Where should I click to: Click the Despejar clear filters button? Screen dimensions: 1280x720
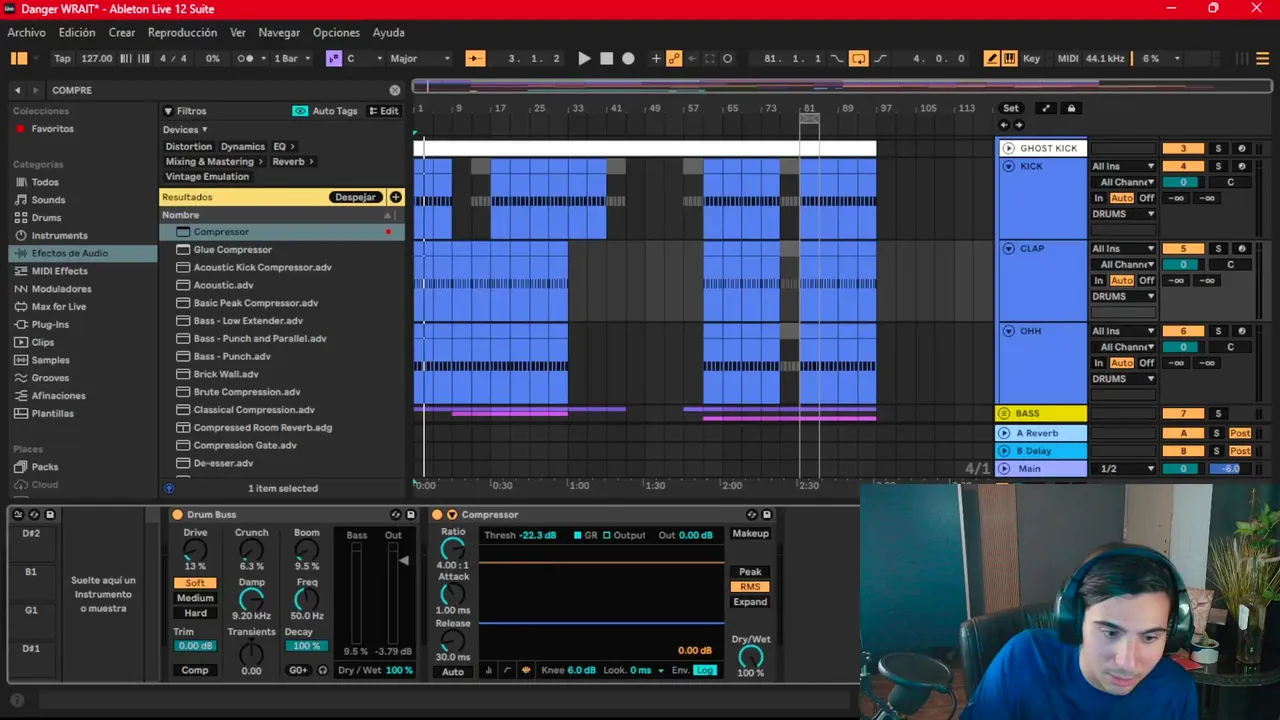(356, 197)
